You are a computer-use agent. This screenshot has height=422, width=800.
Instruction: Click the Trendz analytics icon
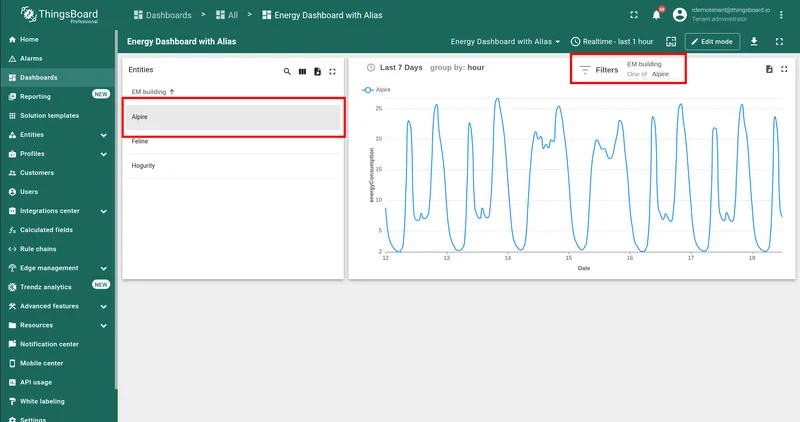click(12, 287)
